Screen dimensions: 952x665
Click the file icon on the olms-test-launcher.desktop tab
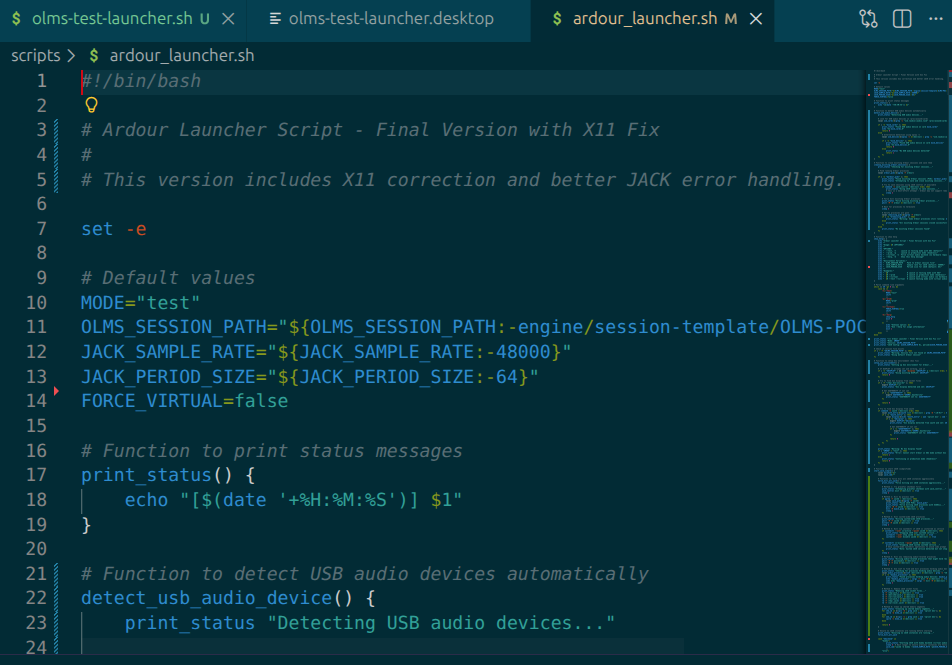click(274, 18)
